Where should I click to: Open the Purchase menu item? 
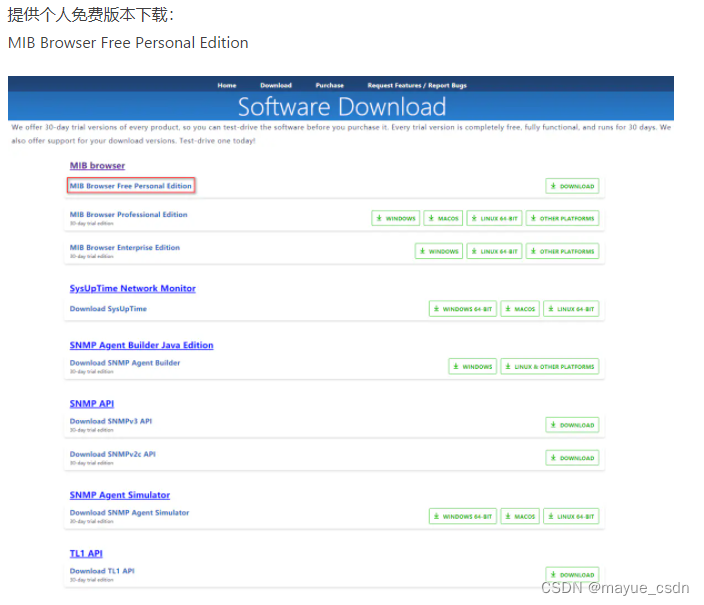coord(330,85)
